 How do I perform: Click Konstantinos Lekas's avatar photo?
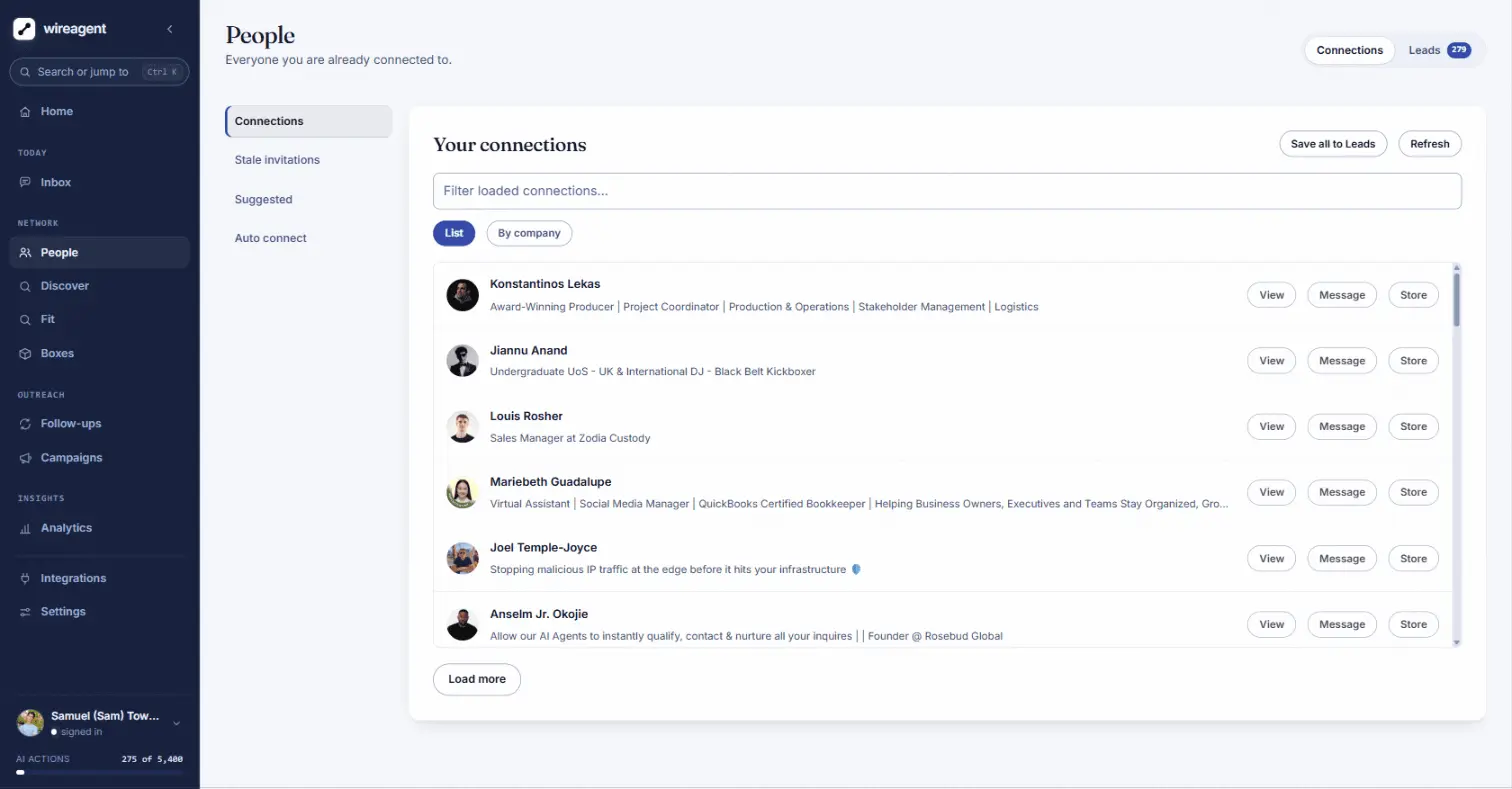tap(462, 295)
